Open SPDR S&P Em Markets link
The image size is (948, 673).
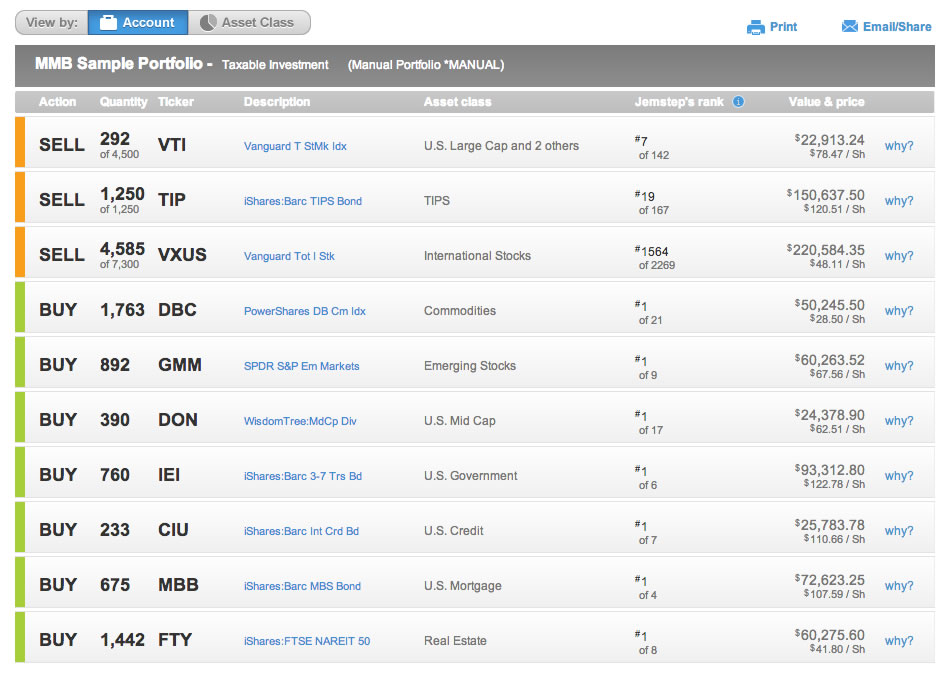pos(302,366)
